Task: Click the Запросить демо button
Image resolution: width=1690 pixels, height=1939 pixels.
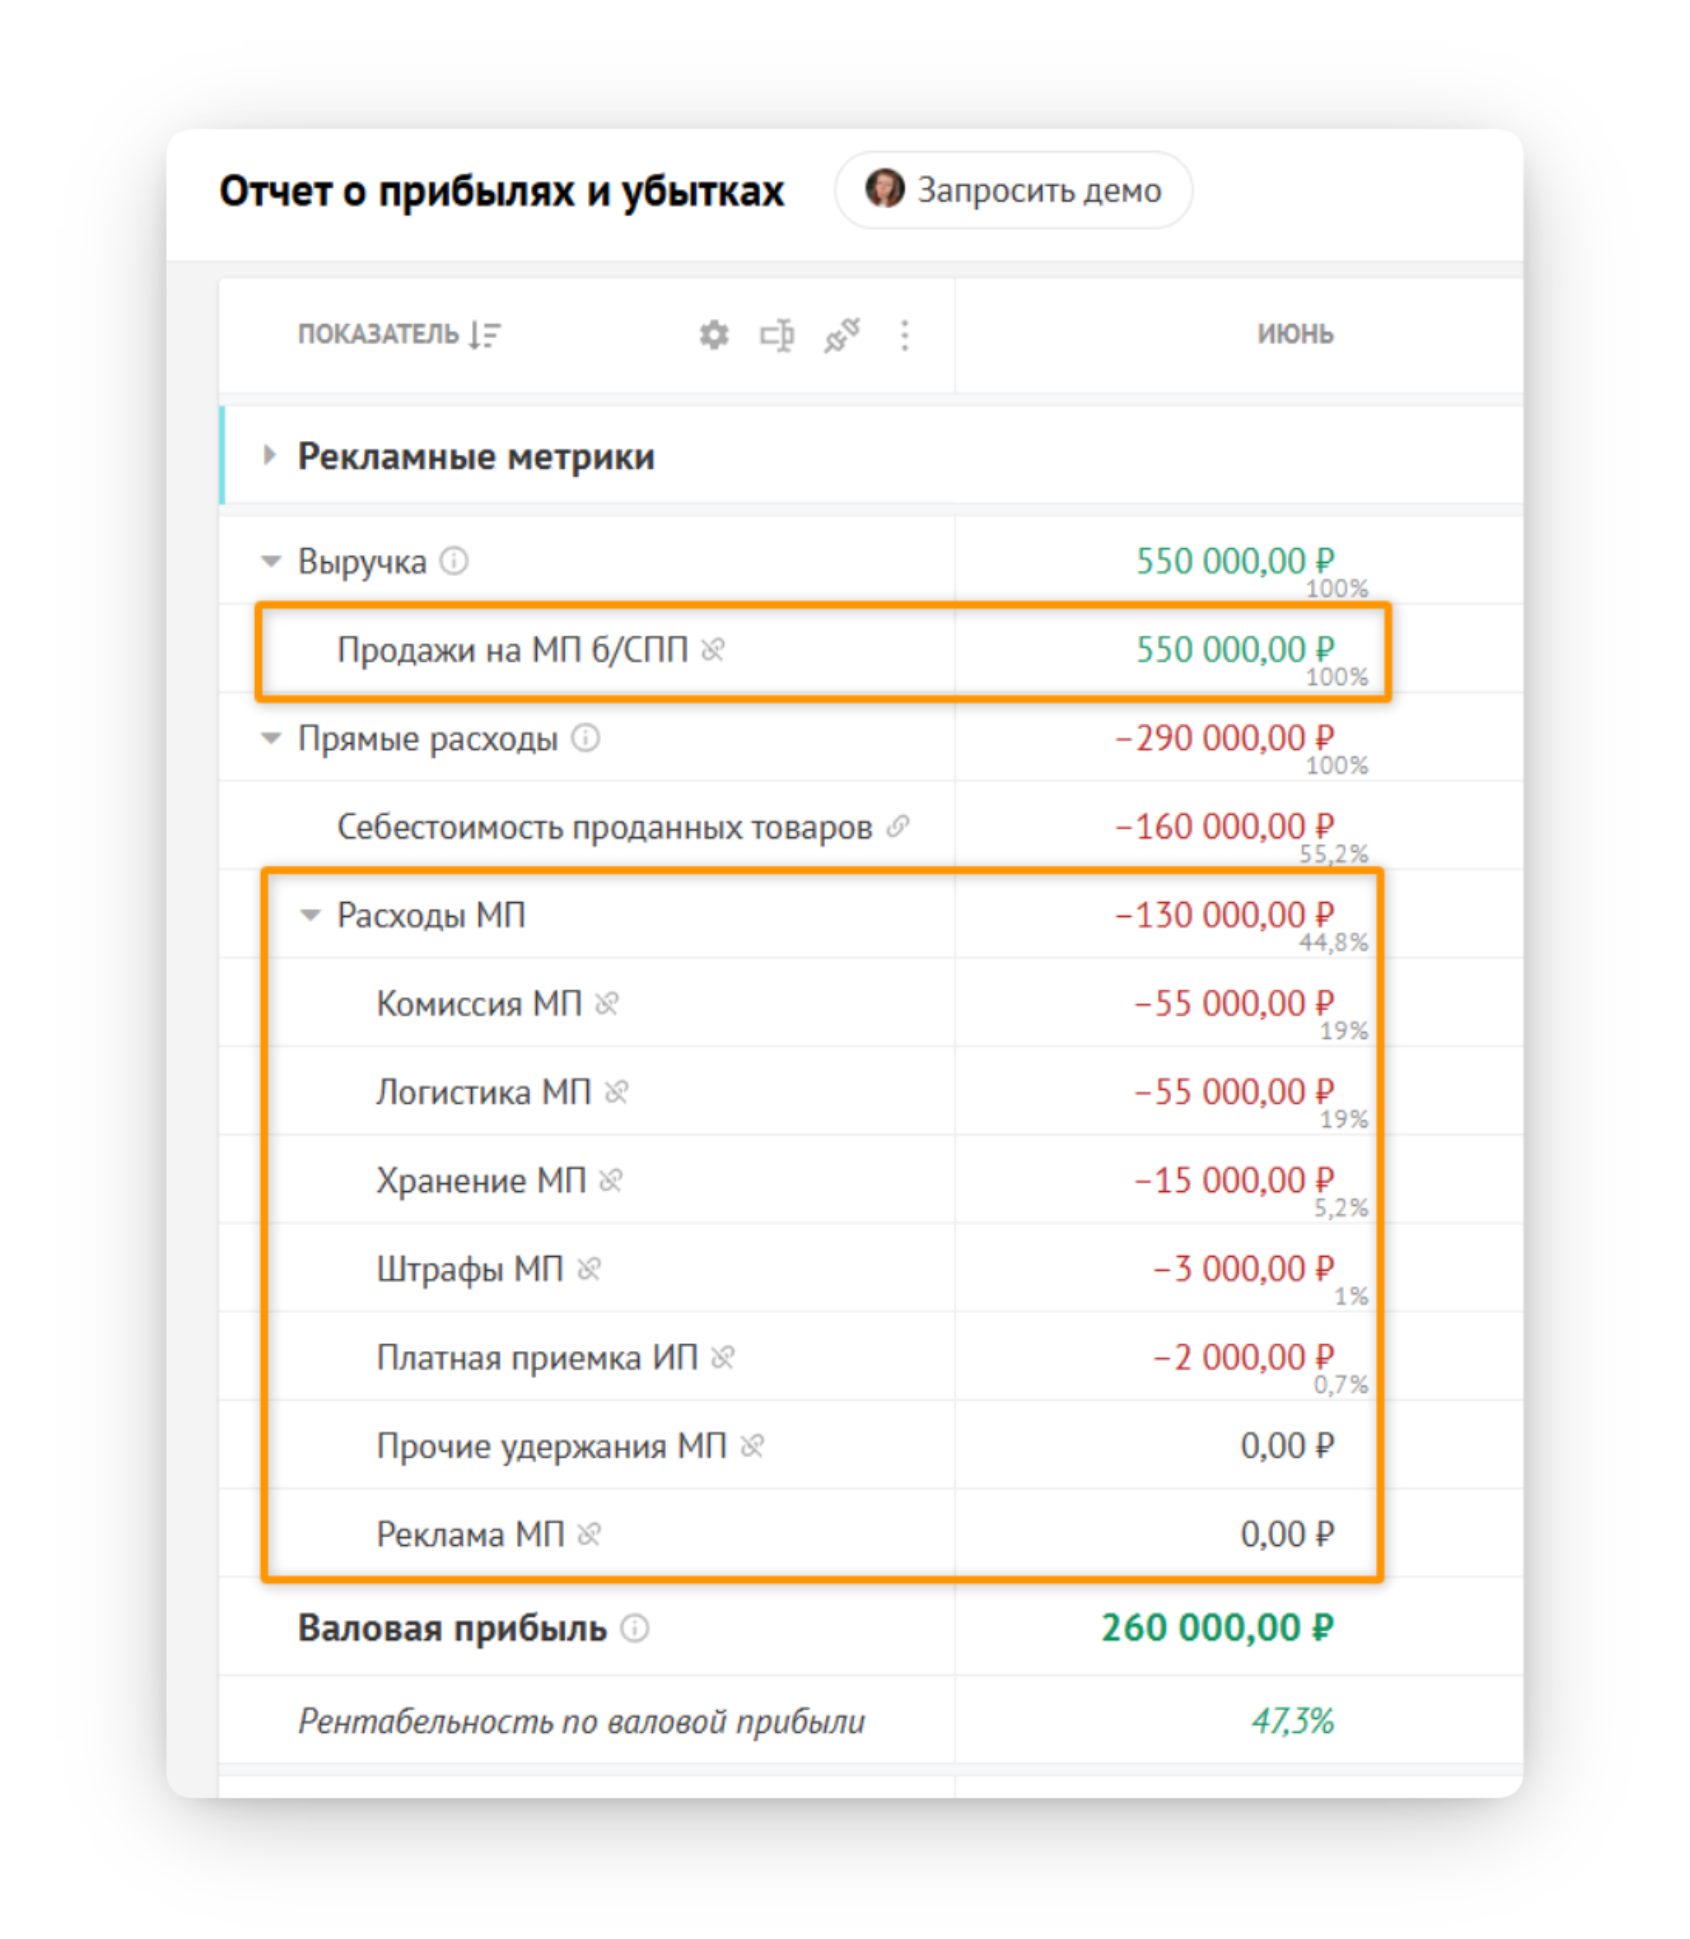Action: (x=1013, y=190)
